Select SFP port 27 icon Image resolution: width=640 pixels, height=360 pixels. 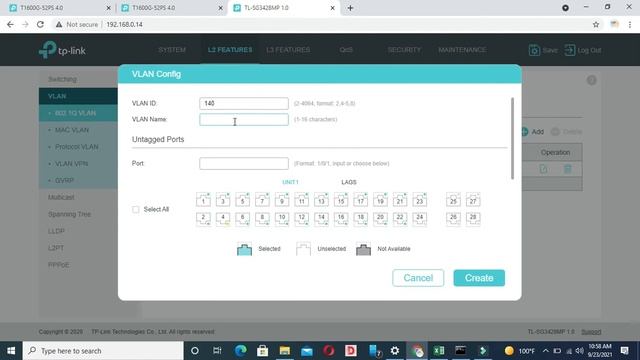pyautogui.click(x=473, y=200)
